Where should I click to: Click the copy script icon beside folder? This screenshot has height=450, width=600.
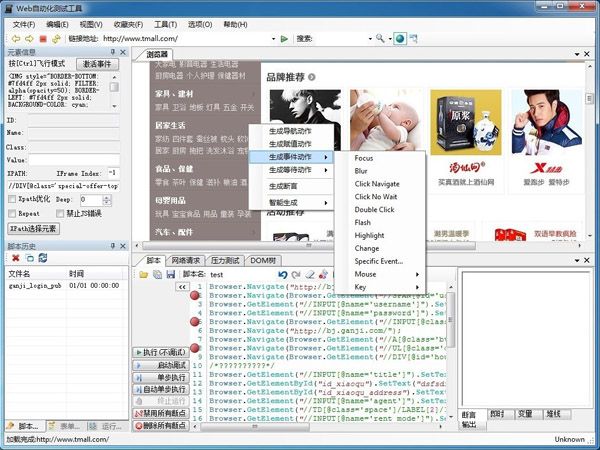click(157, 274)
